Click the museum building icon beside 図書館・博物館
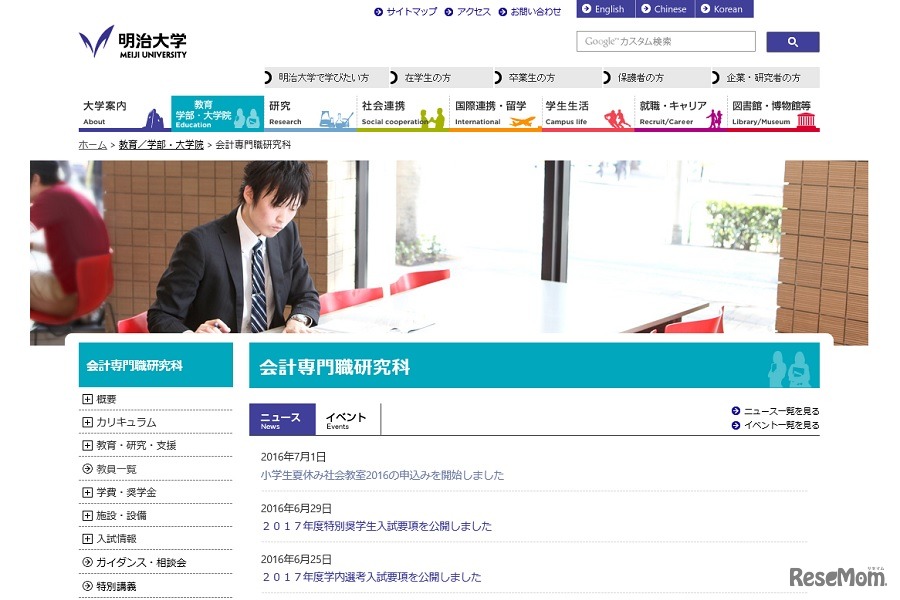The height and width of the screenshot is (600, 900). click(806, 119)
